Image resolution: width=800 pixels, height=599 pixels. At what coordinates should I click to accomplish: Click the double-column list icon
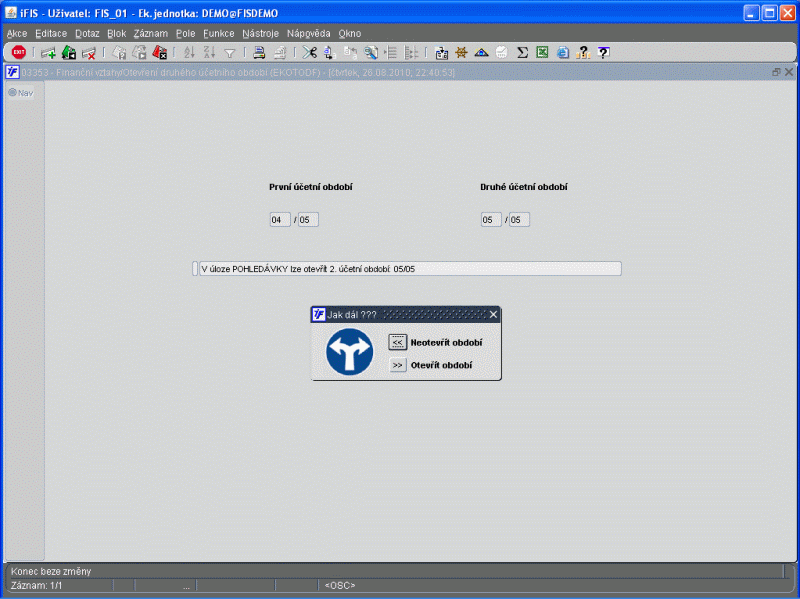[411, 53]
